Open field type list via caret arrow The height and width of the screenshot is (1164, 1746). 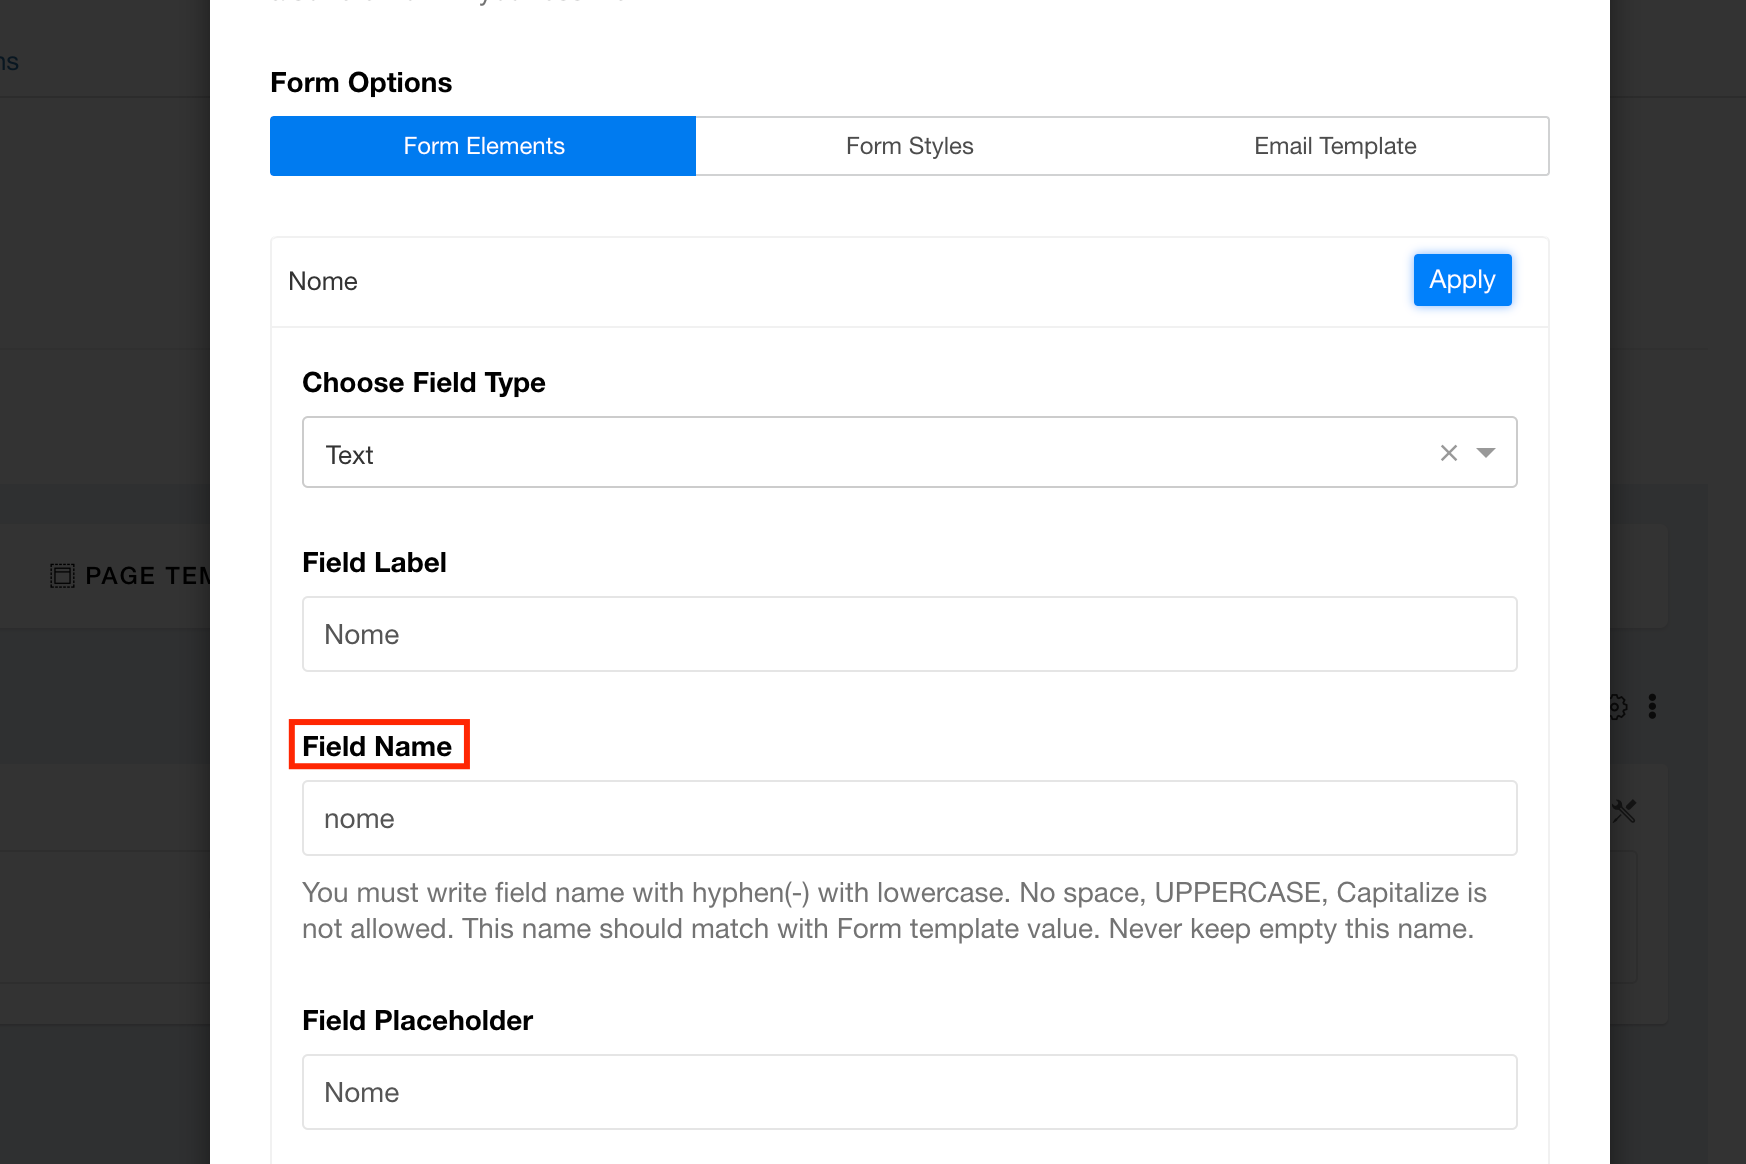[1486, 453]
